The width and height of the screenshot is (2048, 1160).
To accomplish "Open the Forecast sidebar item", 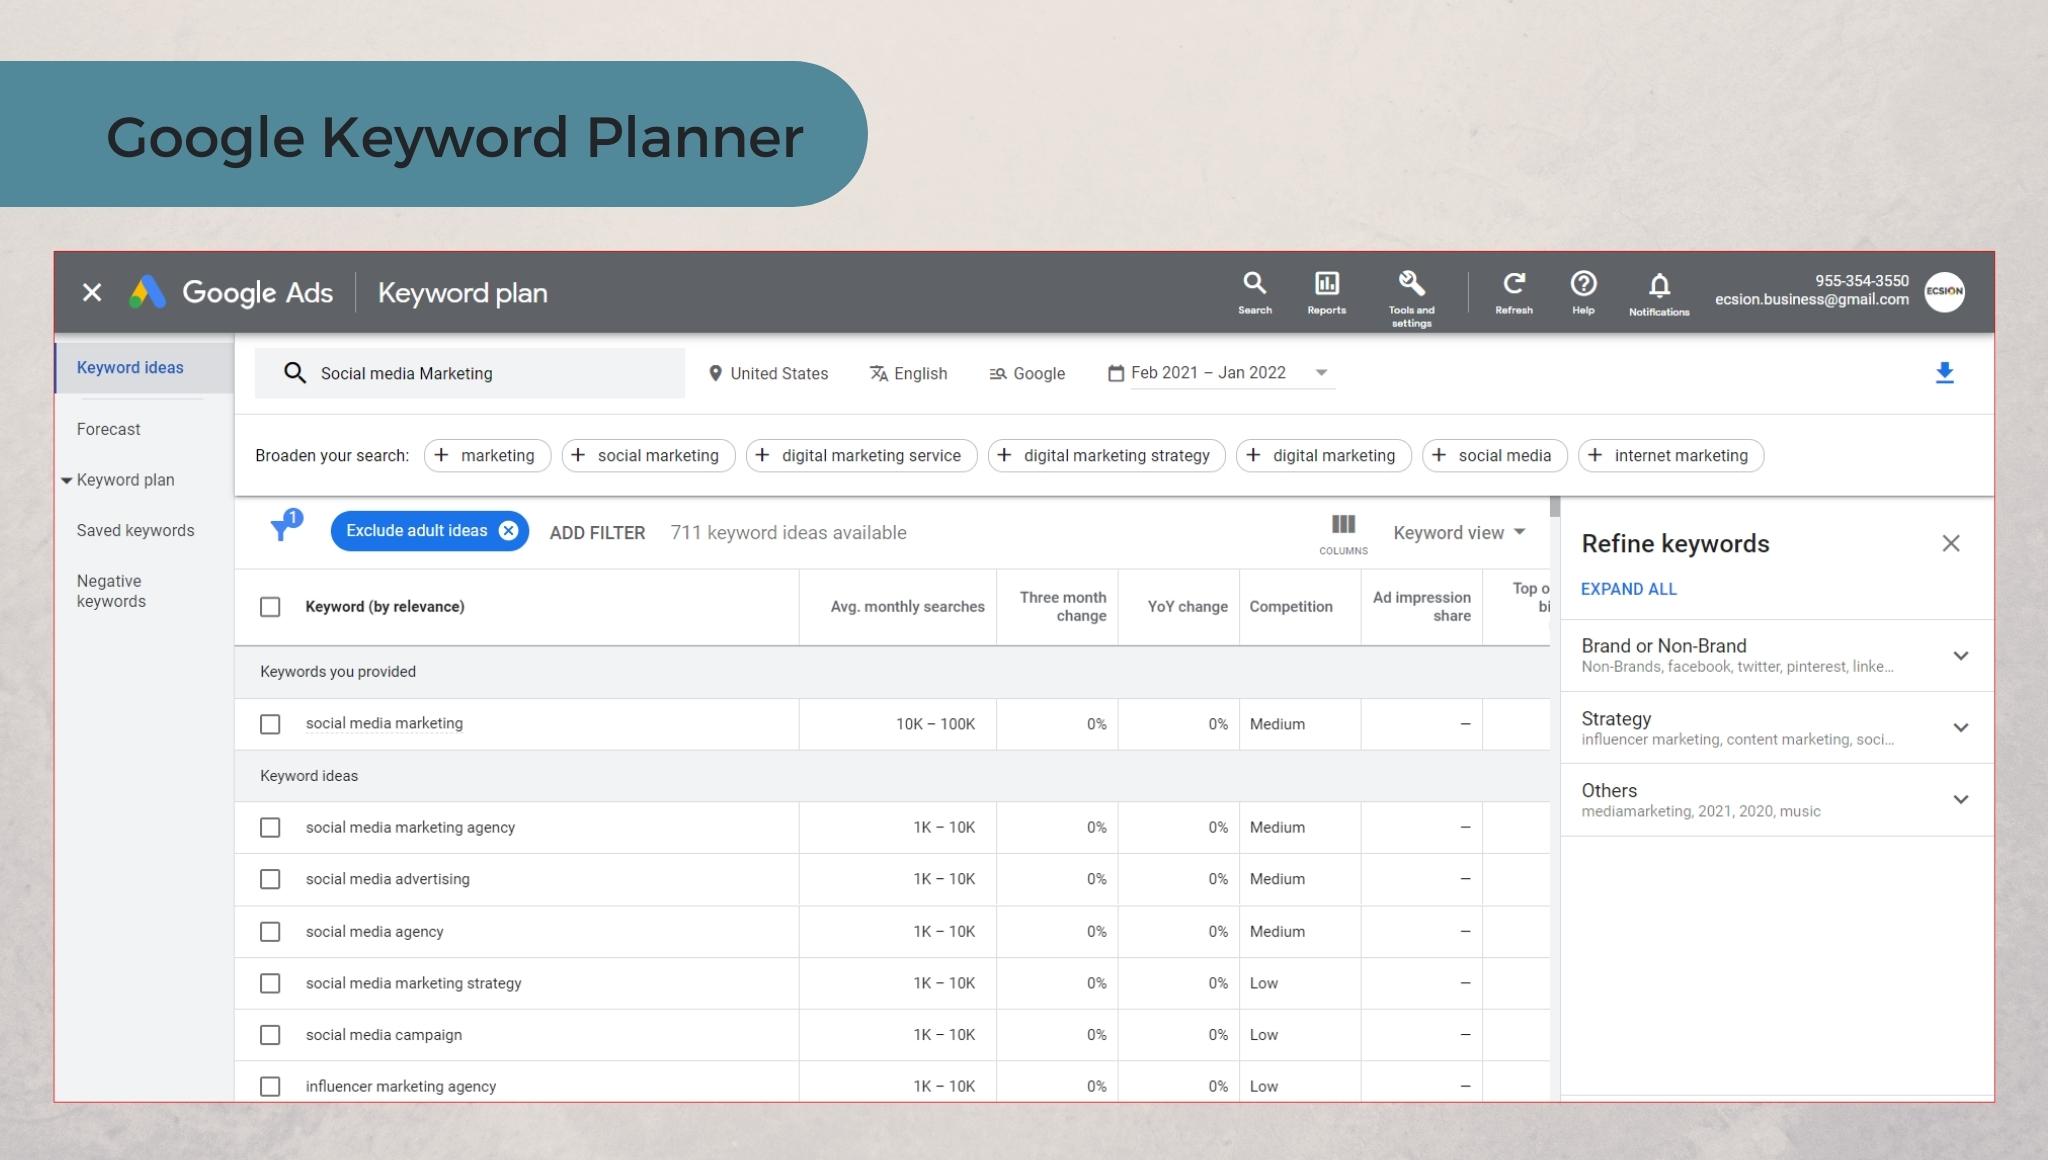I will (108, 429).
